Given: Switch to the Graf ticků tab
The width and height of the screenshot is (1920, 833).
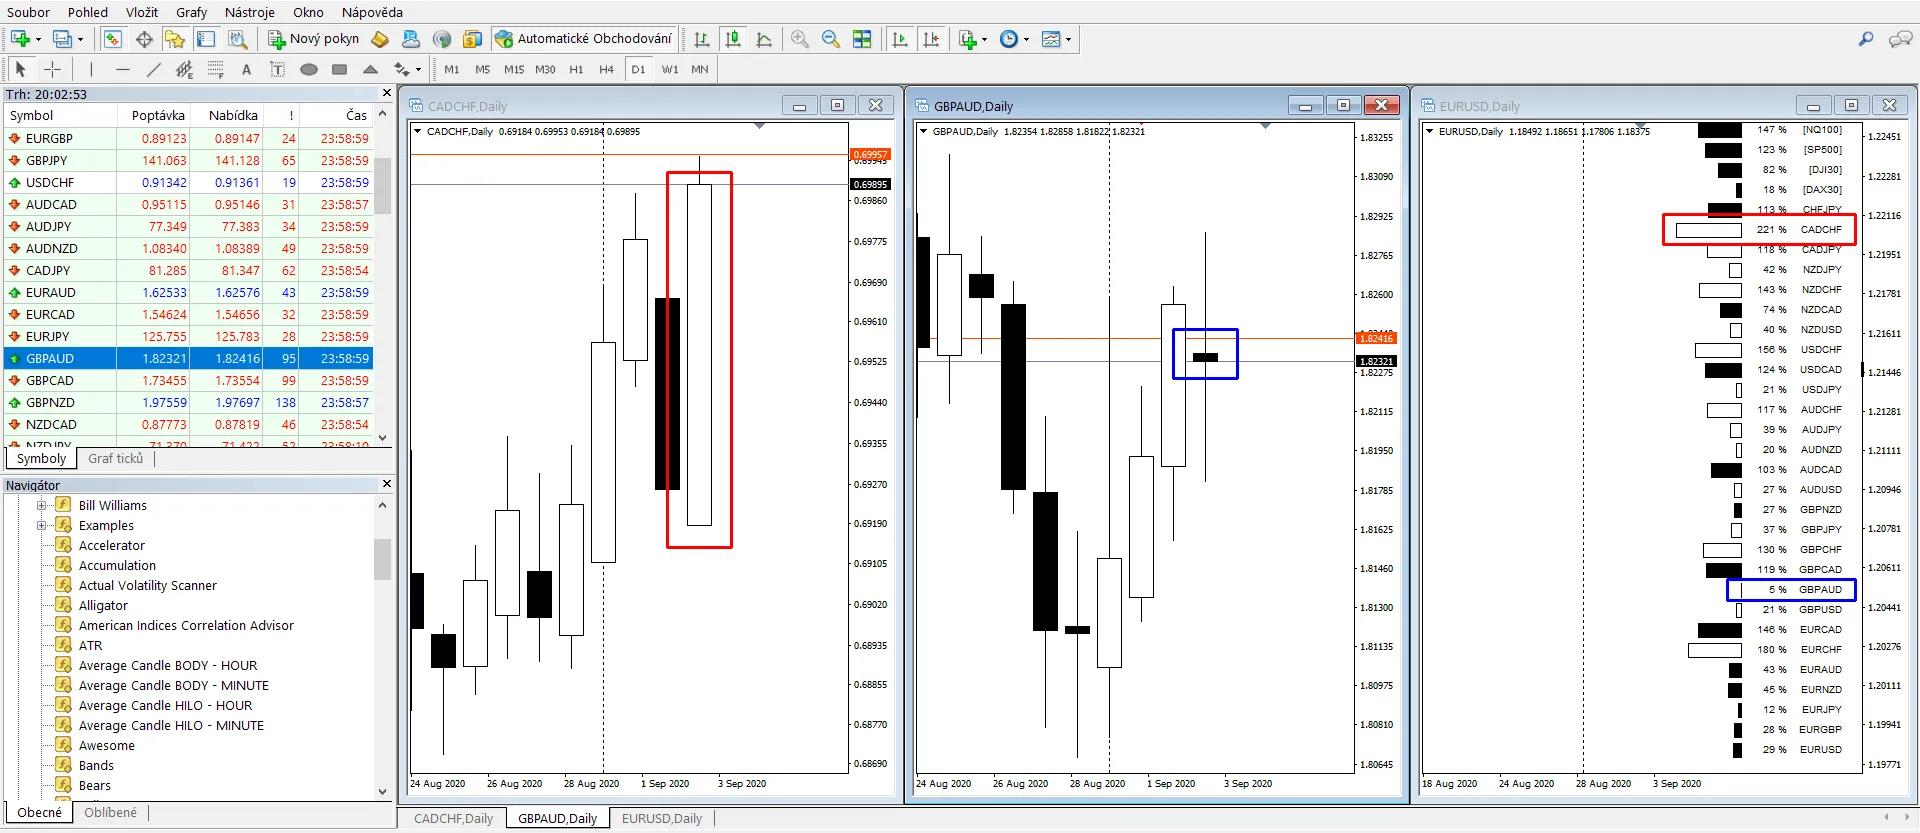Looking at the screenshot, I should pyautogui.click(x=116, y=458).
